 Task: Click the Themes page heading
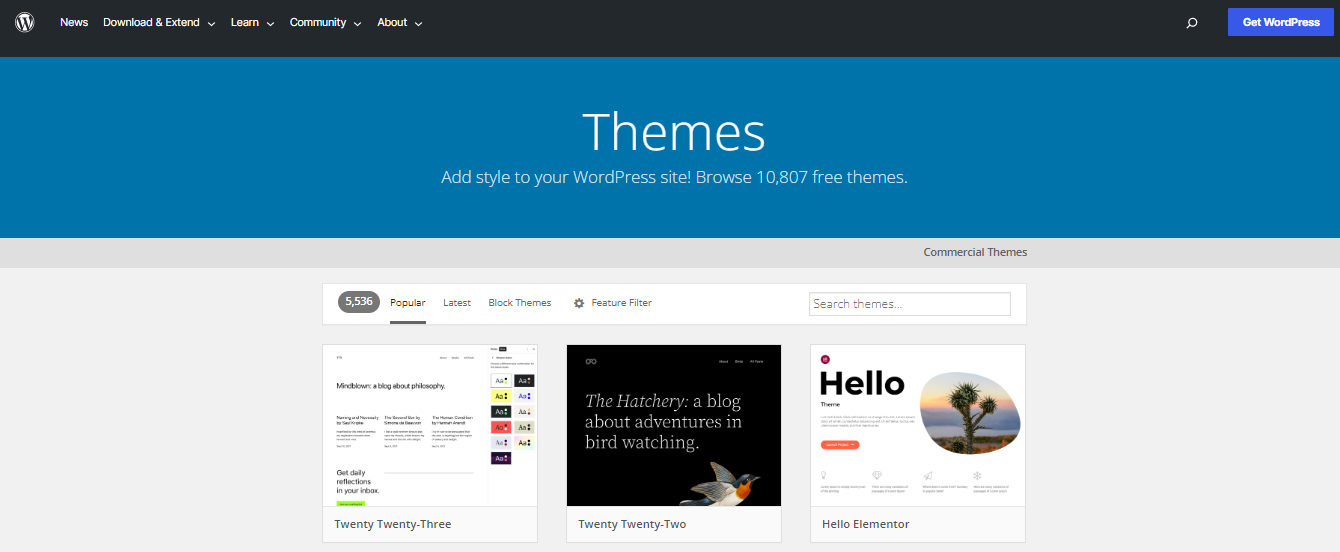[674, 132]
